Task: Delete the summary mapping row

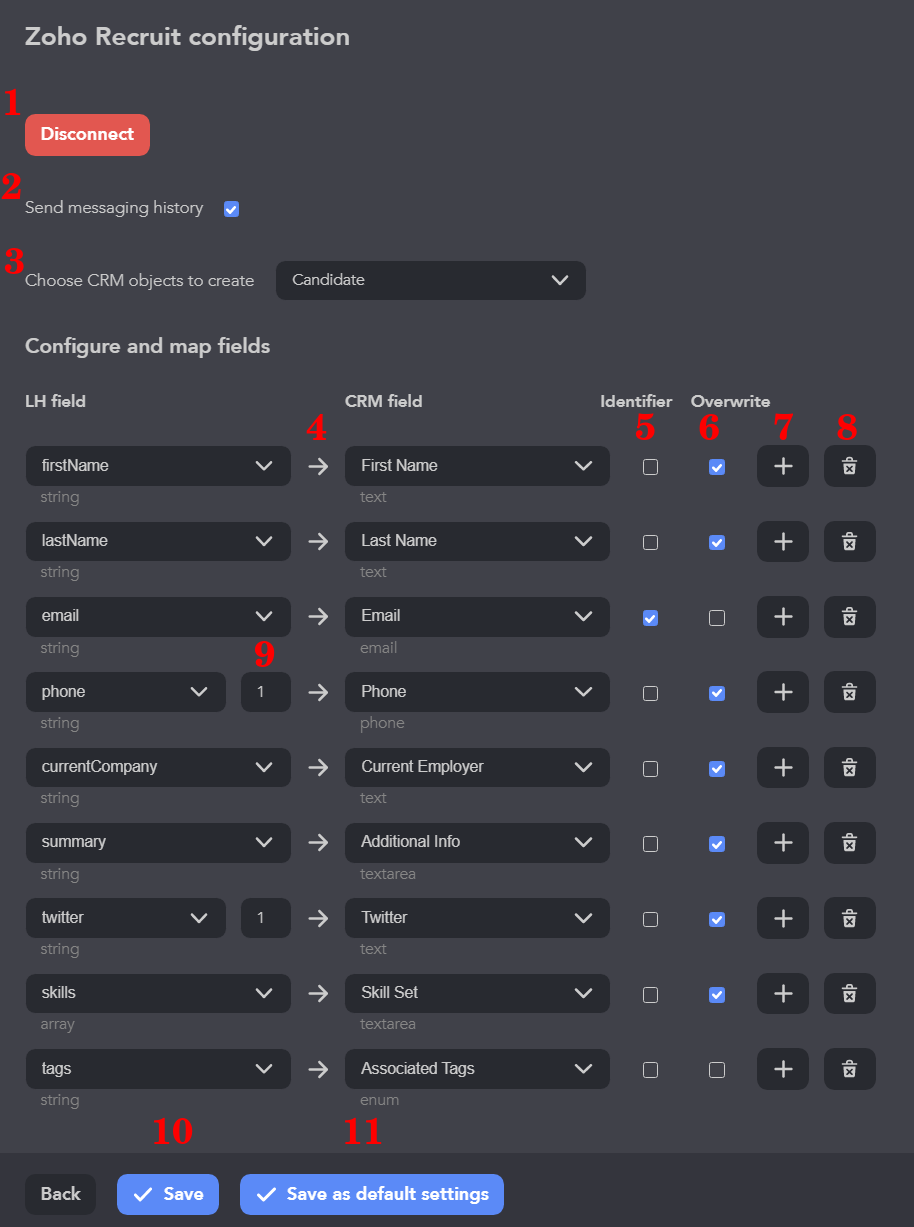Action: tap(850, 843)
